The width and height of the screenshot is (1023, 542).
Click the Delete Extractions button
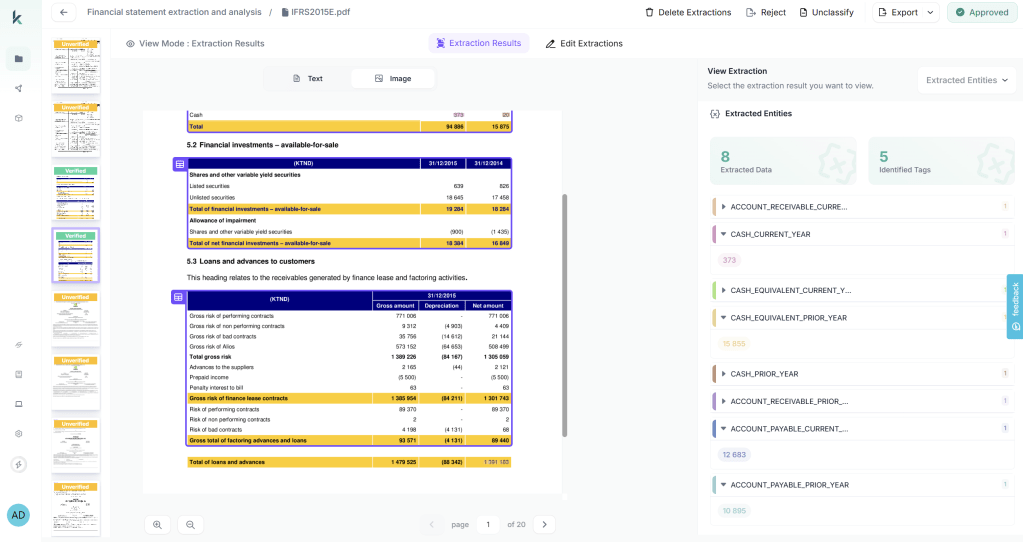pyautogui.click(x=688, y=12)
